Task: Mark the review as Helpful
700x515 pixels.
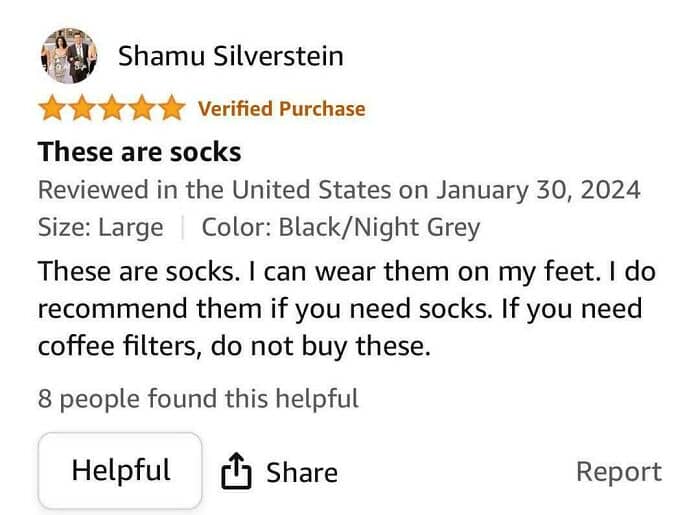Action: pyautogui.click(x=120, y=470)
